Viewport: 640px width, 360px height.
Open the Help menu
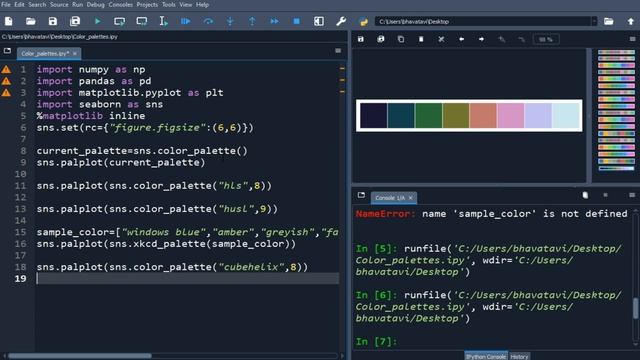(x=202, y=4)
